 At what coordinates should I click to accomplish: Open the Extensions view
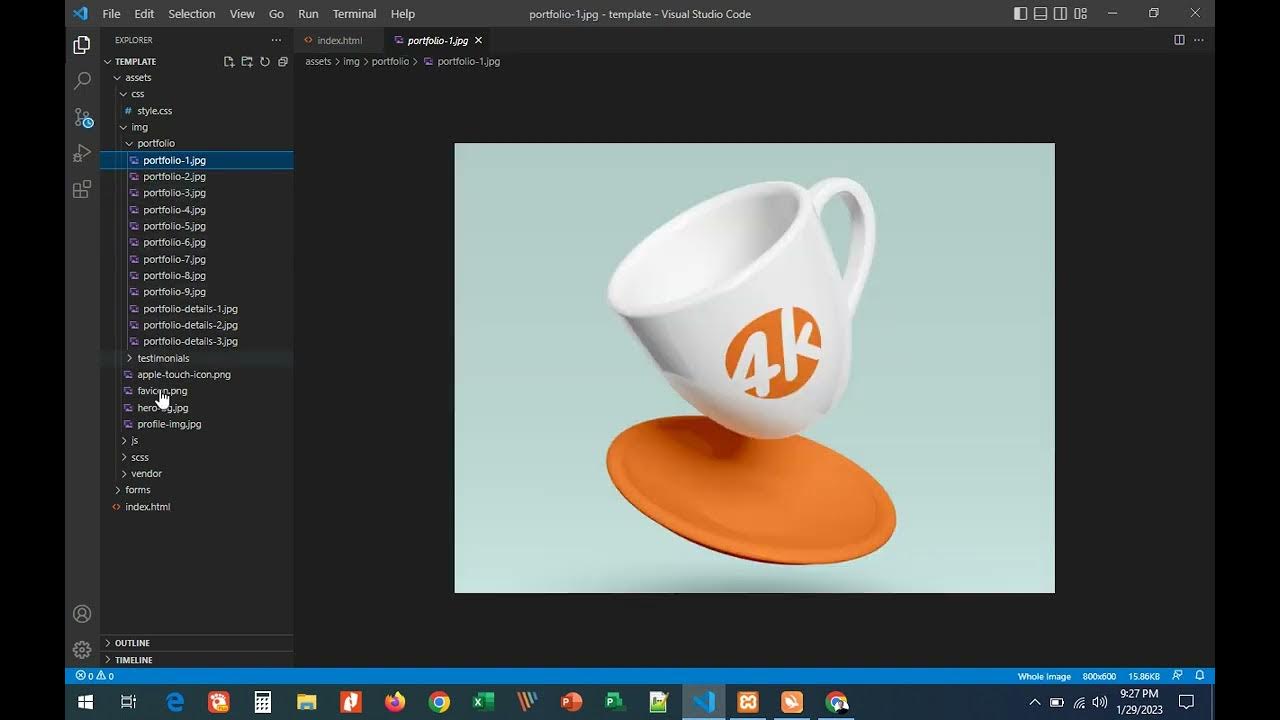tap(82, 189)
